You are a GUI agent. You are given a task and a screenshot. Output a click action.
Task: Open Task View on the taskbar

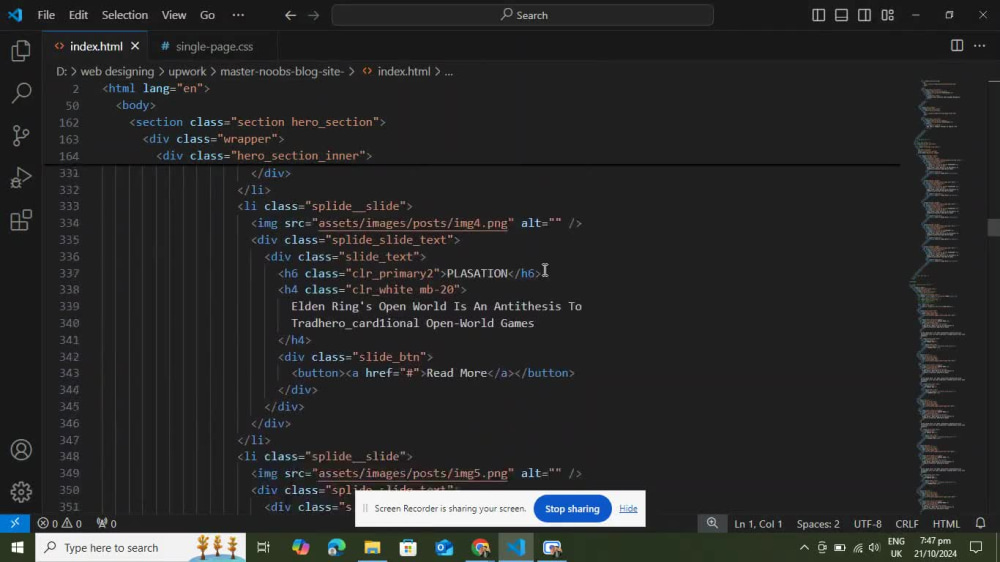click(263, 547)
